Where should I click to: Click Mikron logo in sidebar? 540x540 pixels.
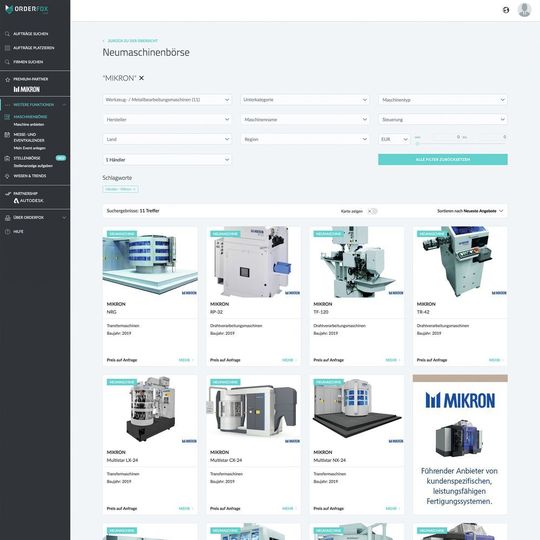point(27,90)
